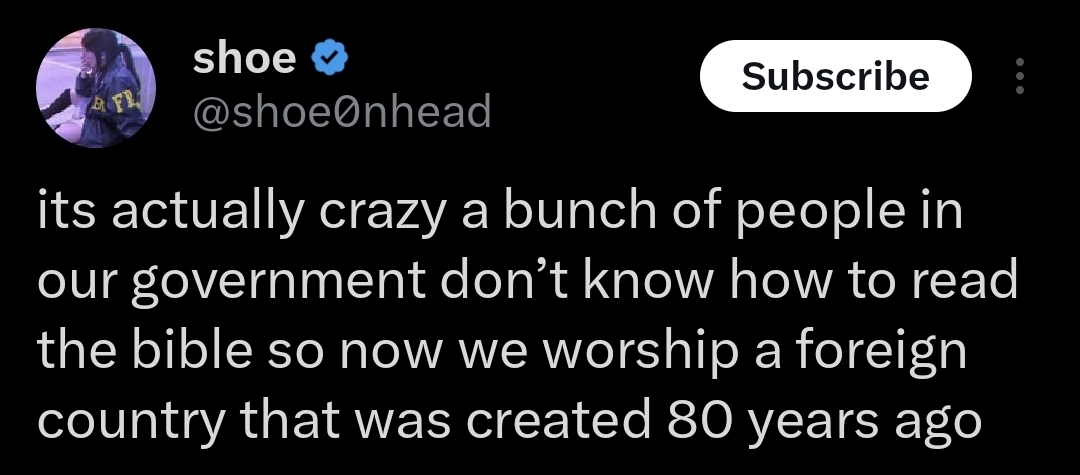Click the blue verified checkmark badge
The height and width of the screenshot is (475, 1080).
[332, 61]
